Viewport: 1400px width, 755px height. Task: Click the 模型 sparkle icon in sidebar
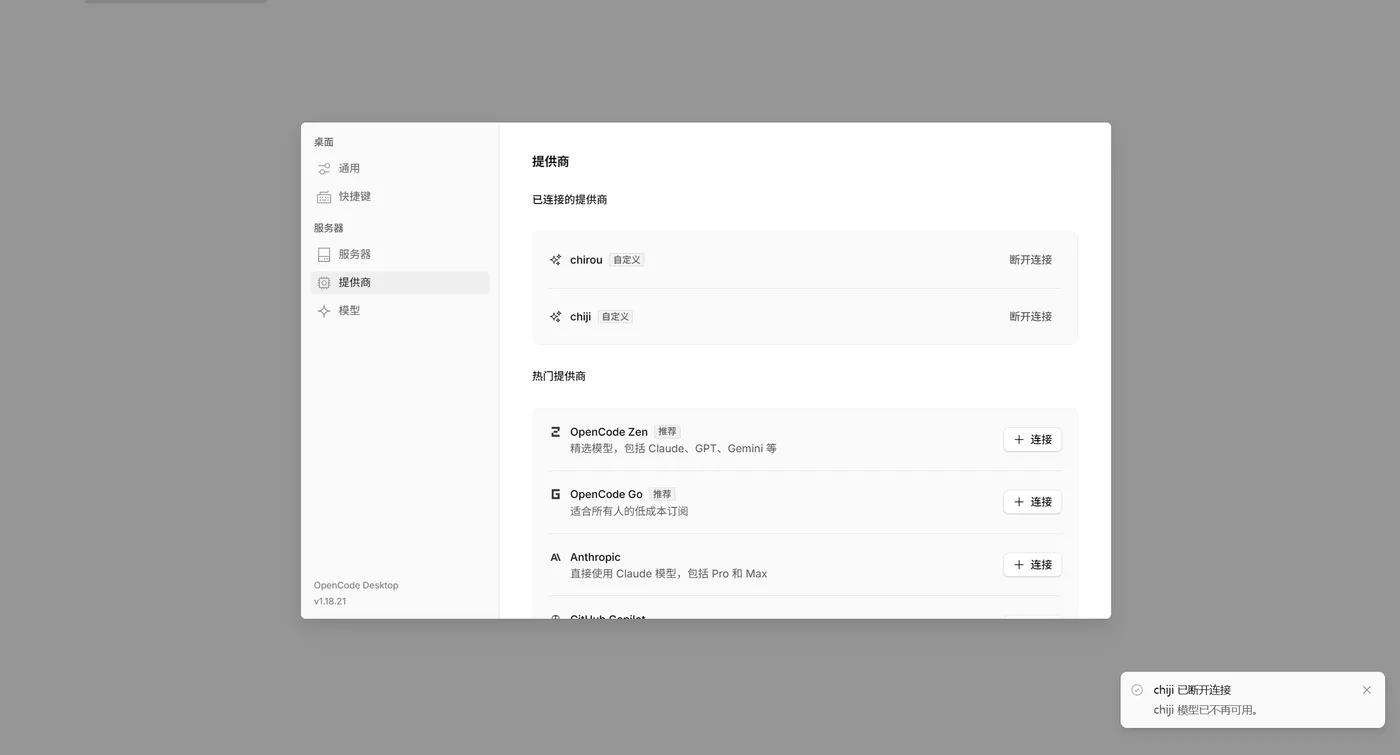(x=324, y=311)
